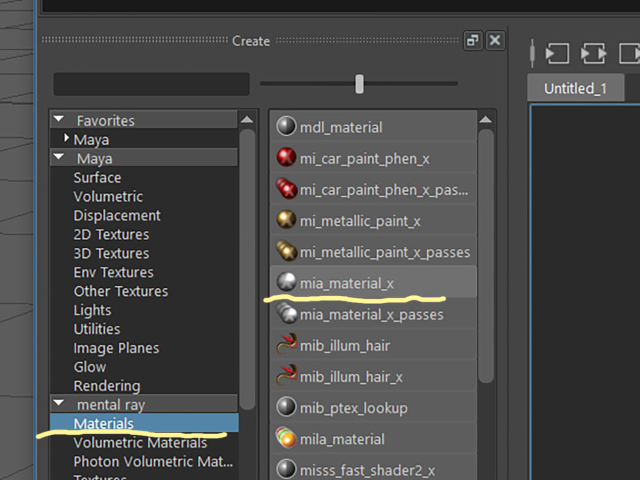Select the Glow category
640x480 pixels.
[90, 367]
